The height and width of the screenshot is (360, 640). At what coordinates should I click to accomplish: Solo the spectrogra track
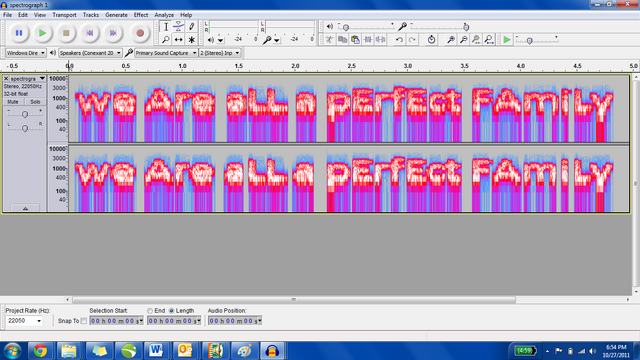tap(35, 102)
